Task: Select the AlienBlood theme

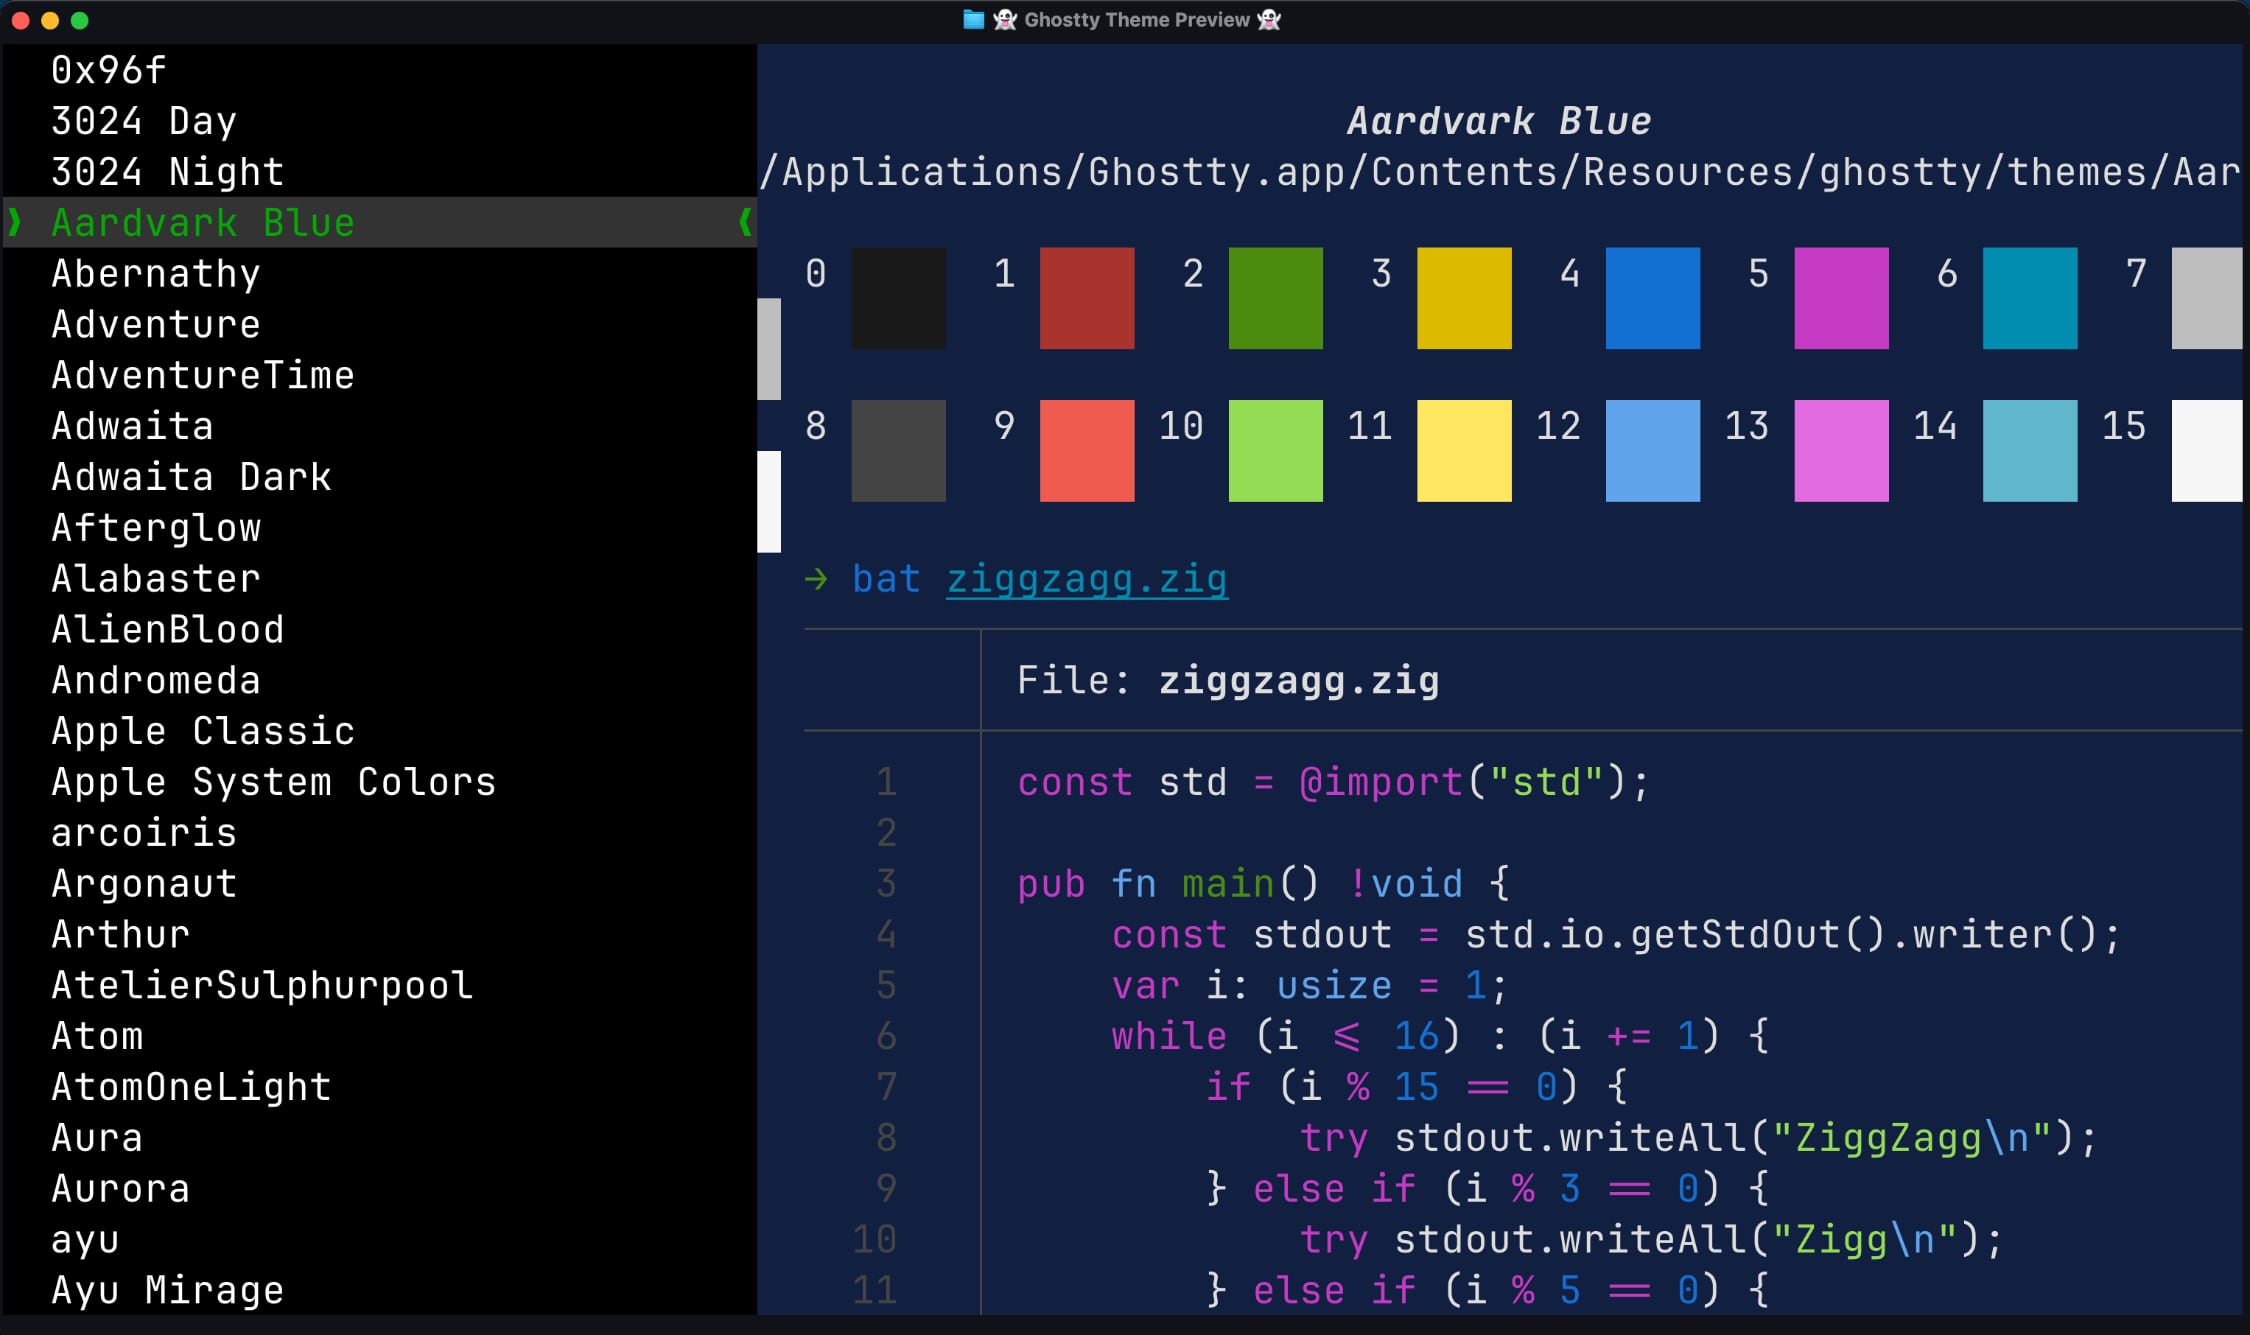Action: click(x=168, y=629)
